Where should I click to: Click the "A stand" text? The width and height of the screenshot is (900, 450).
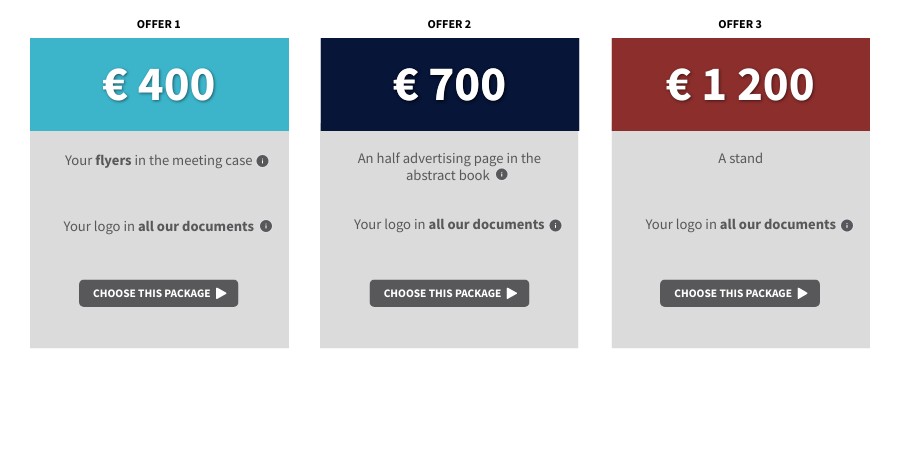740,158
